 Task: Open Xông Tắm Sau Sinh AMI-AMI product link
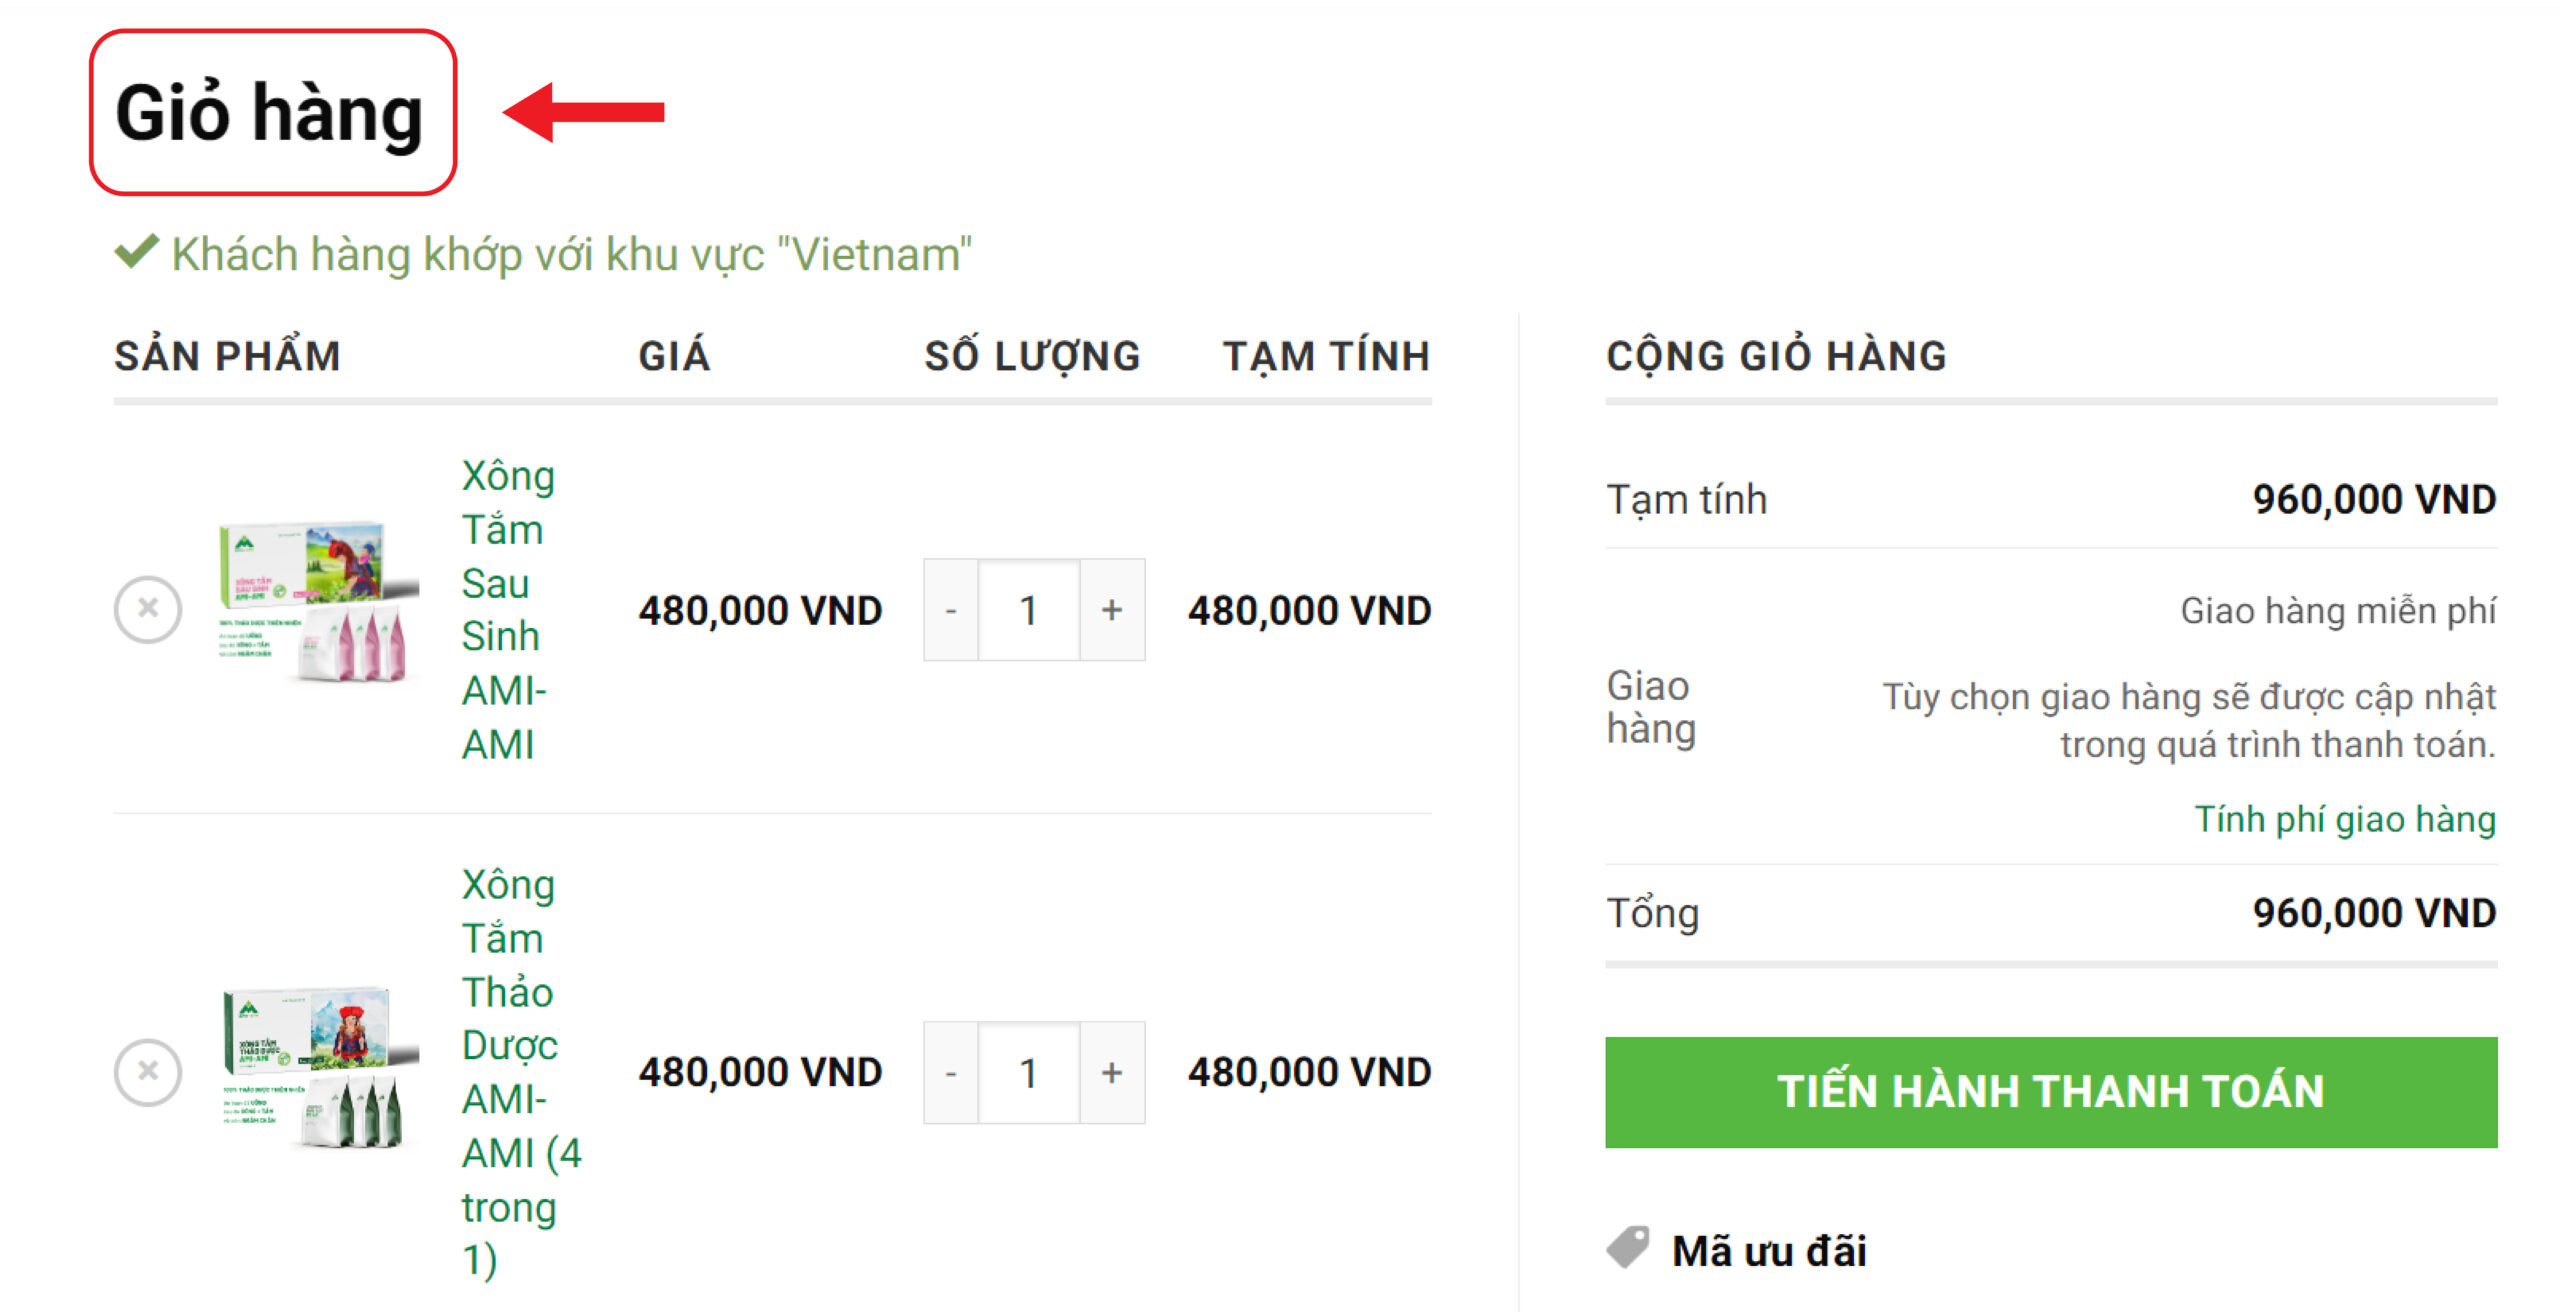tap(506, 610)
